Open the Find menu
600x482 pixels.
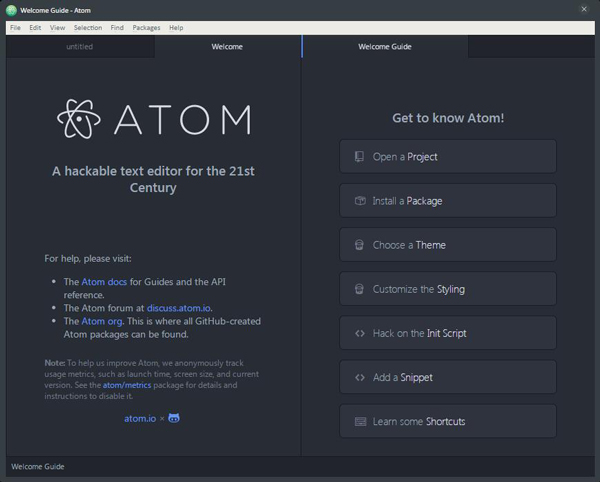[117, 28]
